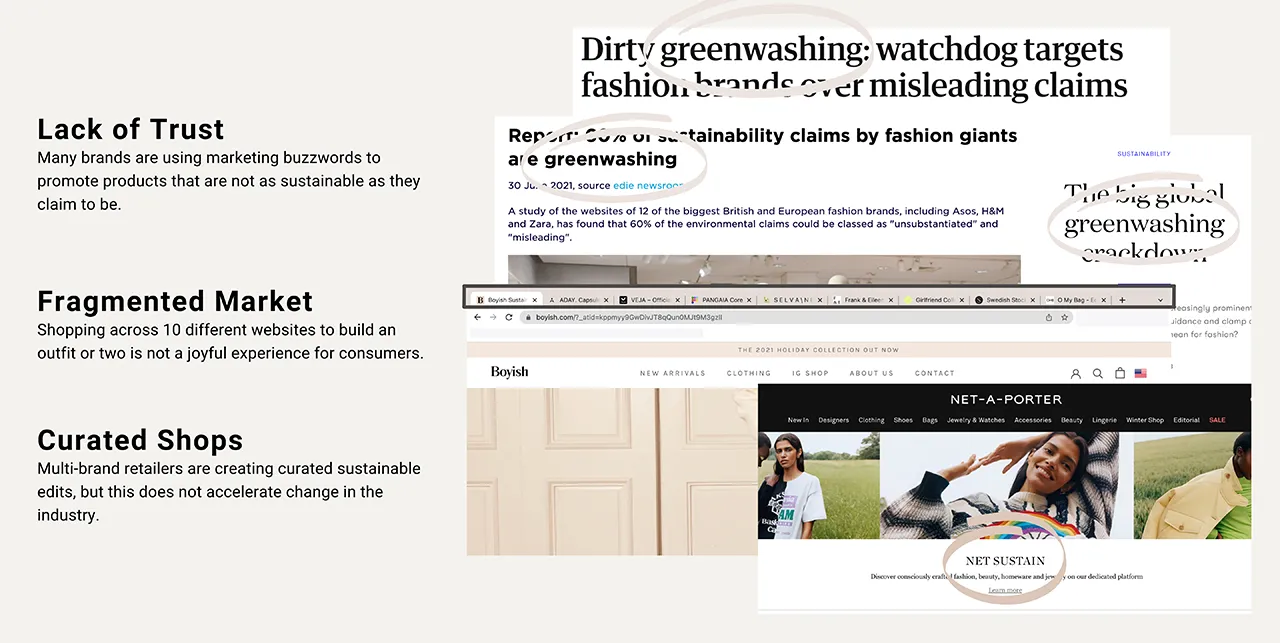Open IG Shop on Boyish
The height and width of the screenshot is (643, 1280).
coord(810,373)
